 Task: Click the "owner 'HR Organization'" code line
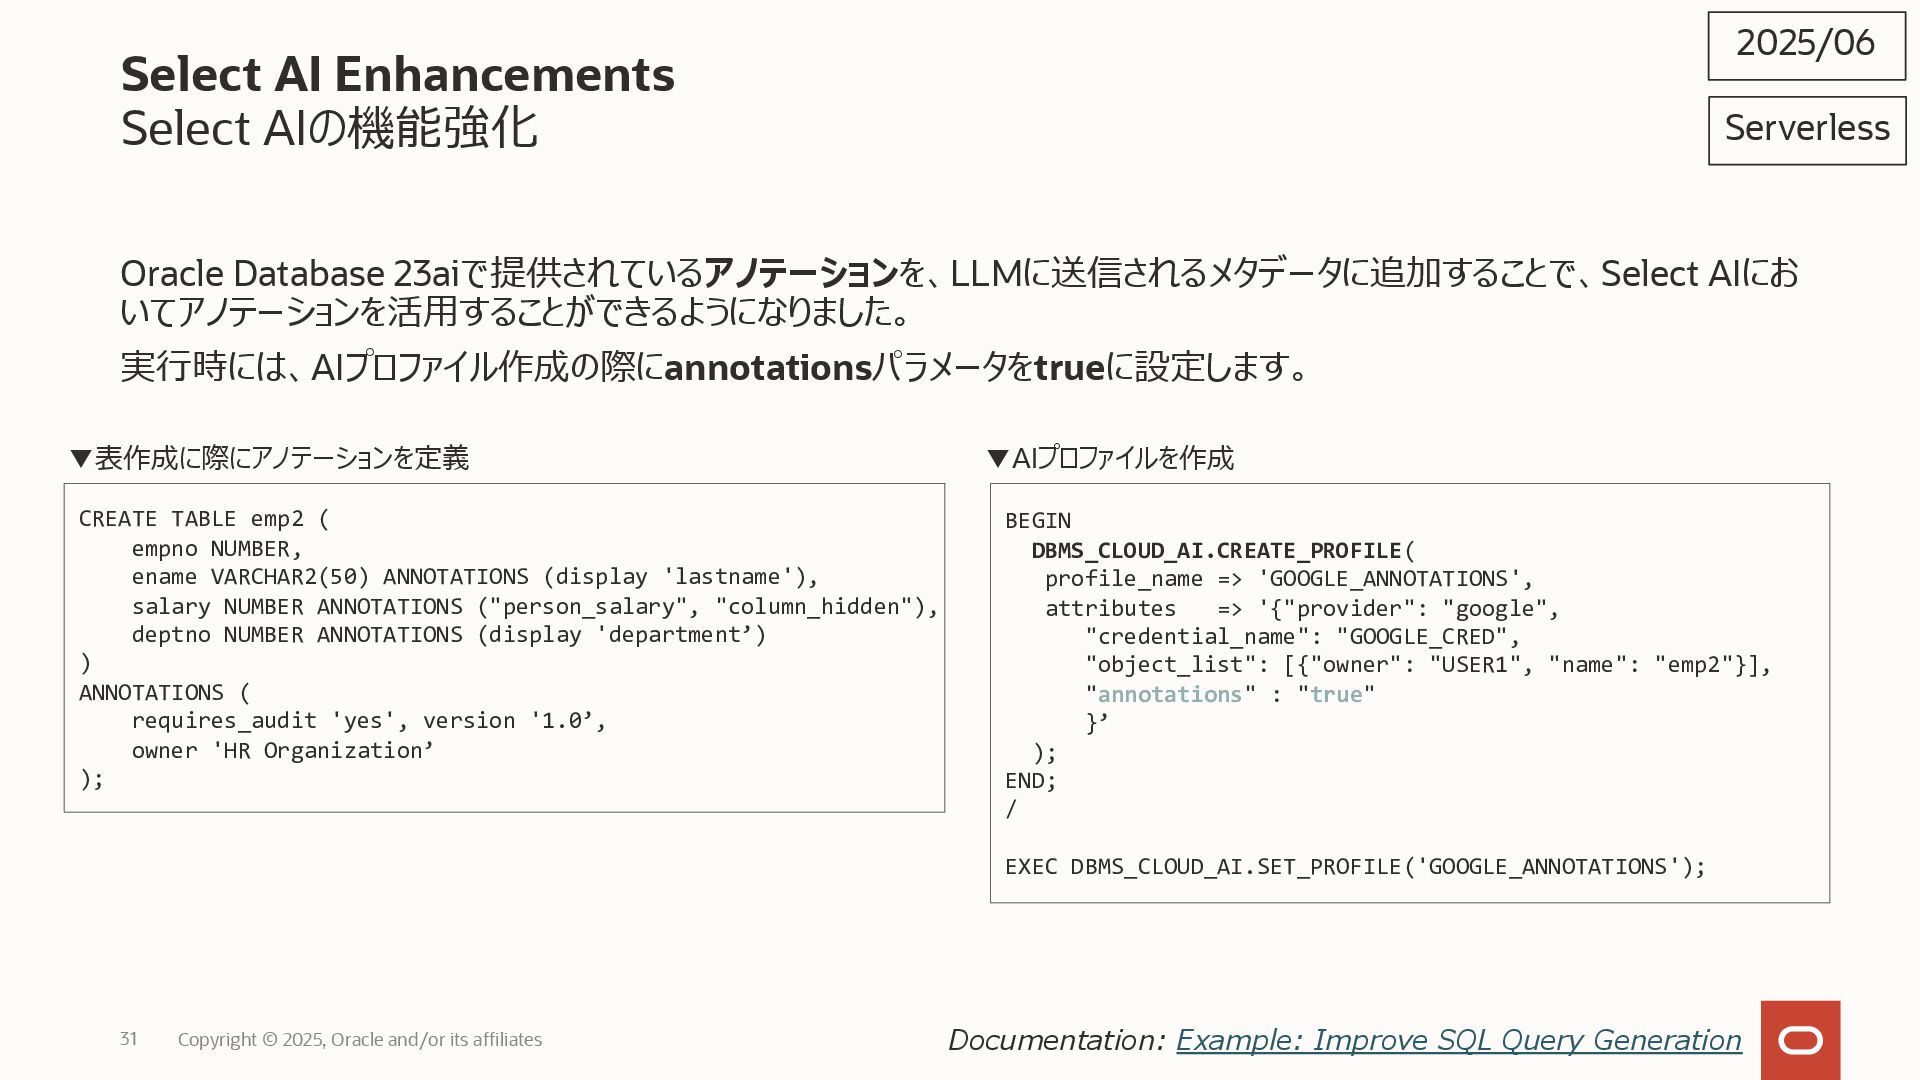(x=282, y=751)
